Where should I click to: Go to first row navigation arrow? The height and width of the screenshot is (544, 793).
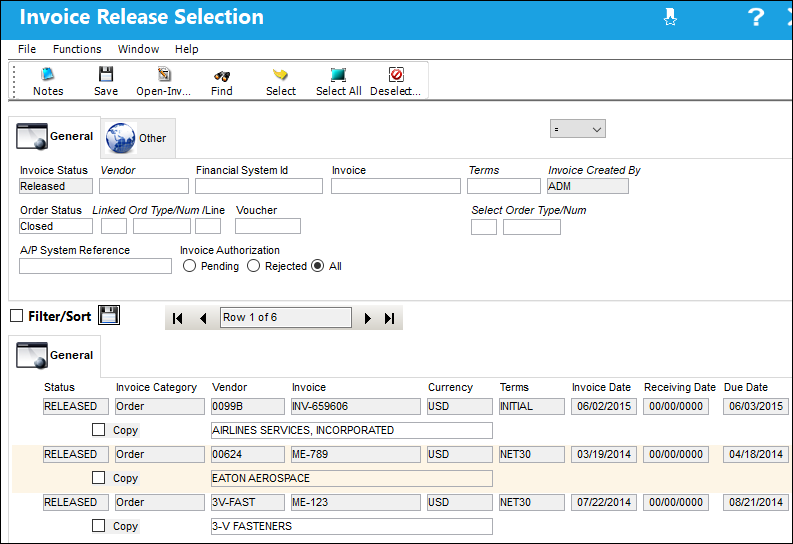pos(178,319)
